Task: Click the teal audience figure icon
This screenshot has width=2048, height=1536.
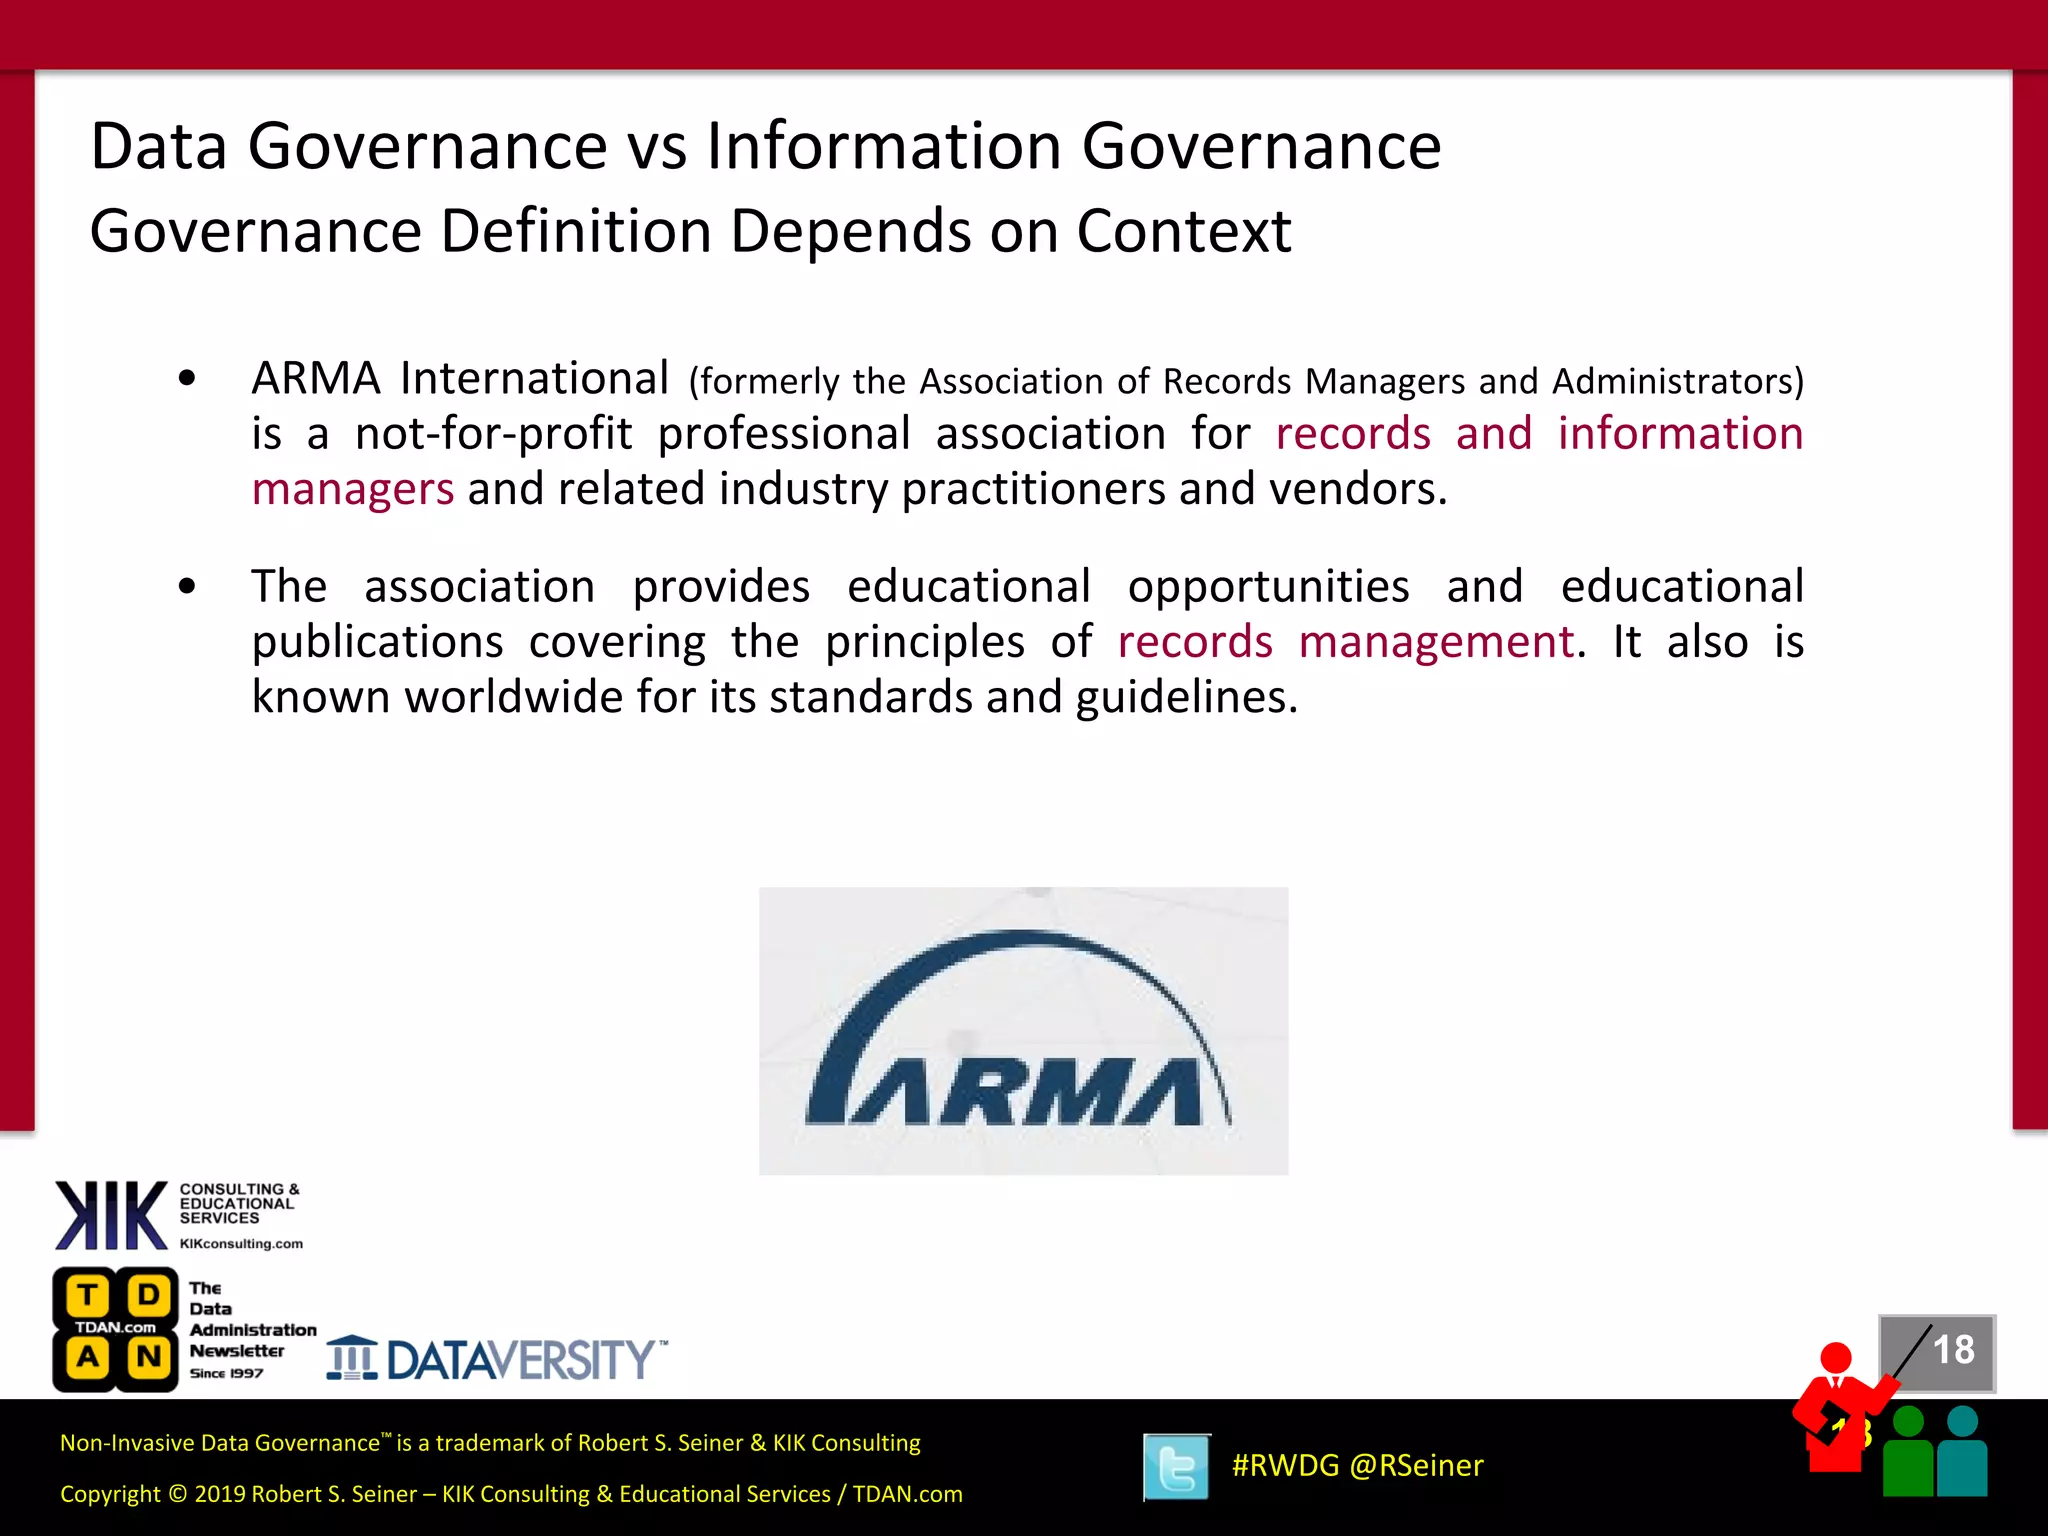Action: 1962,1451
